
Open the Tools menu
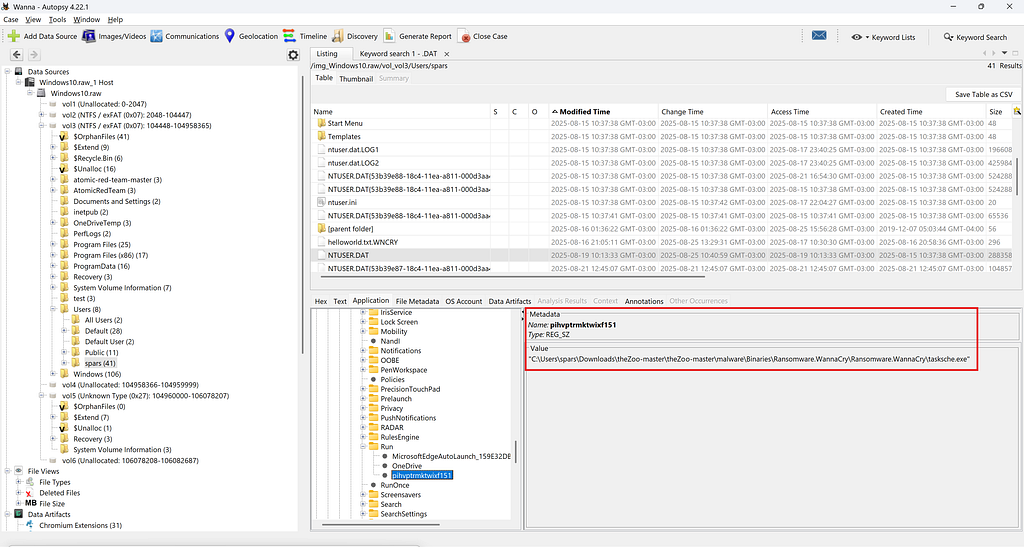[57, 20]
